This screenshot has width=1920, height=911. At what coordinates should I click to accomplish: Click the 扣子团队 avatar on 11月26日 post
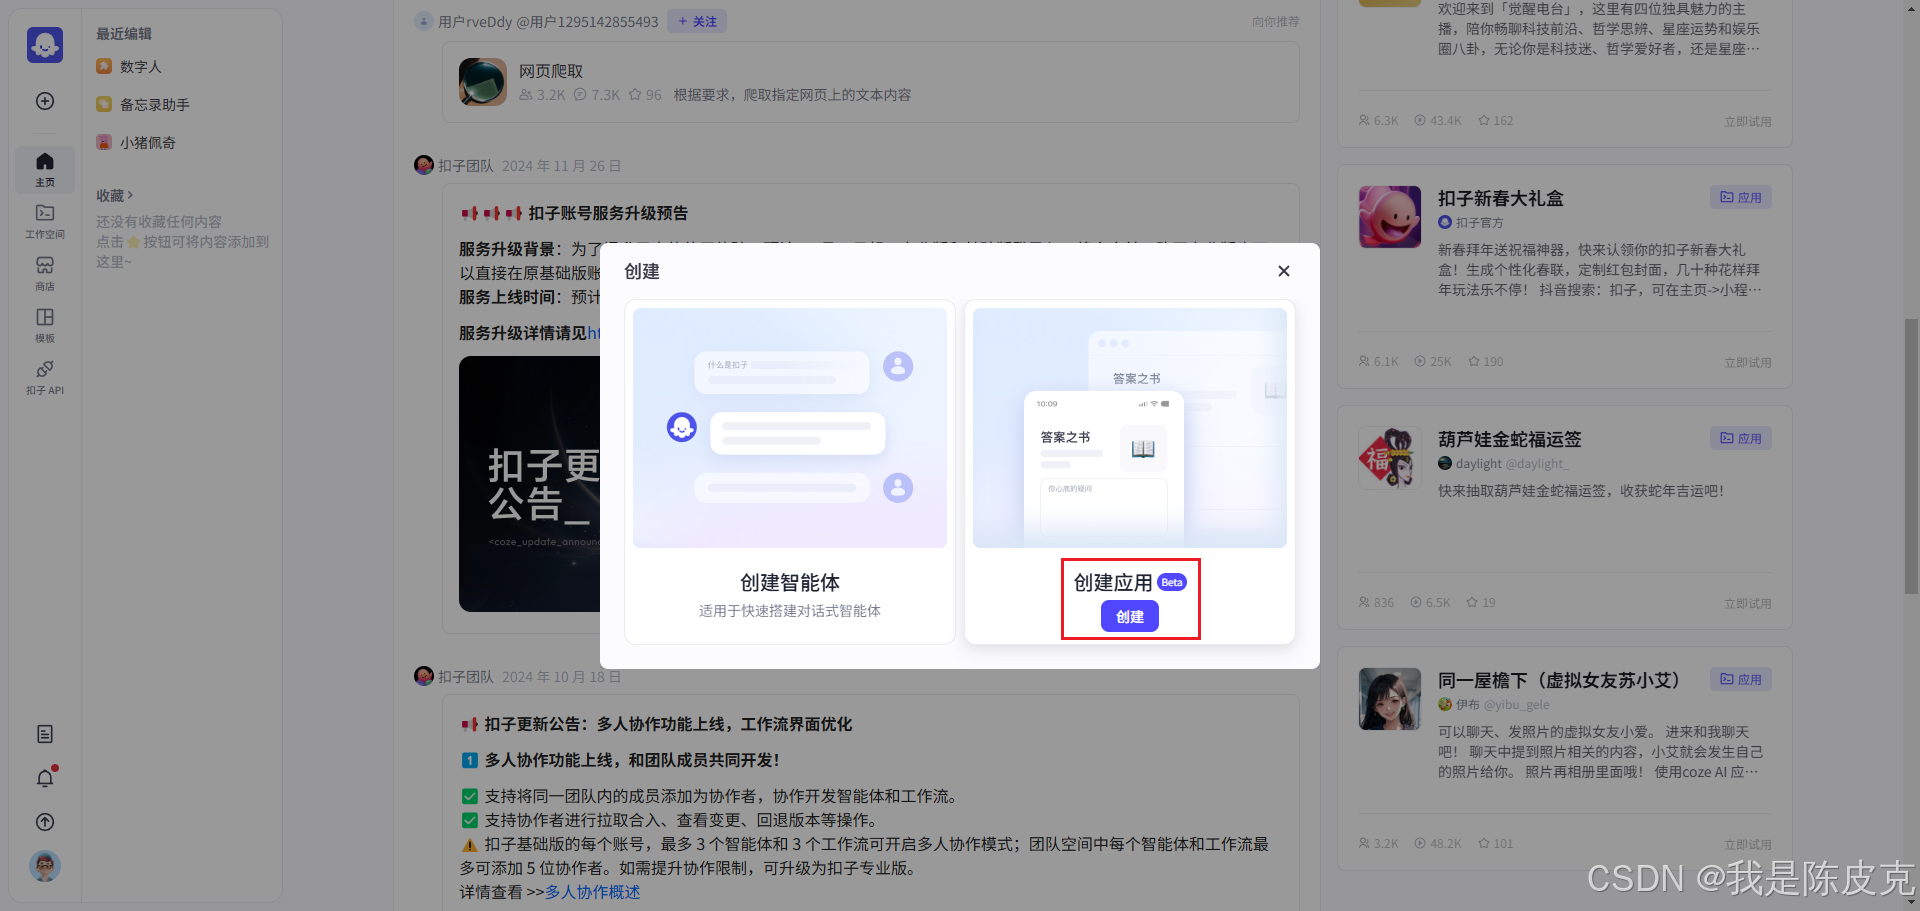tap(424, 165)
